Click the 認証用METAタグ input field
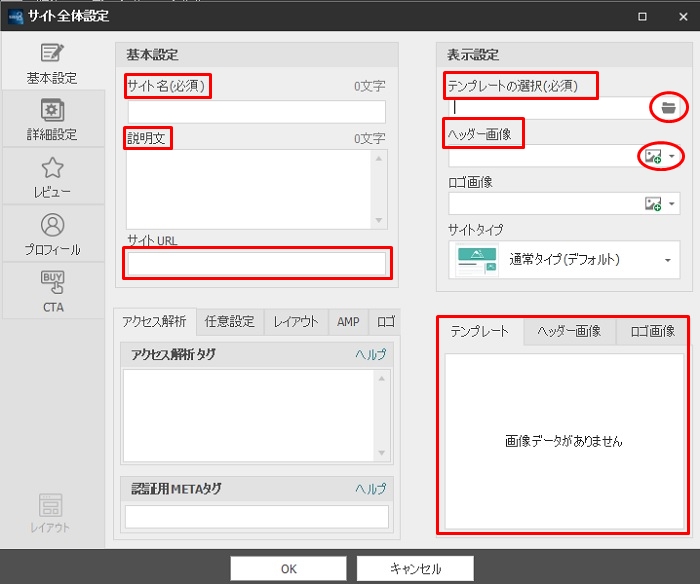Image resolution: width=700 pixels, height=584 pixels. (257, 517)
